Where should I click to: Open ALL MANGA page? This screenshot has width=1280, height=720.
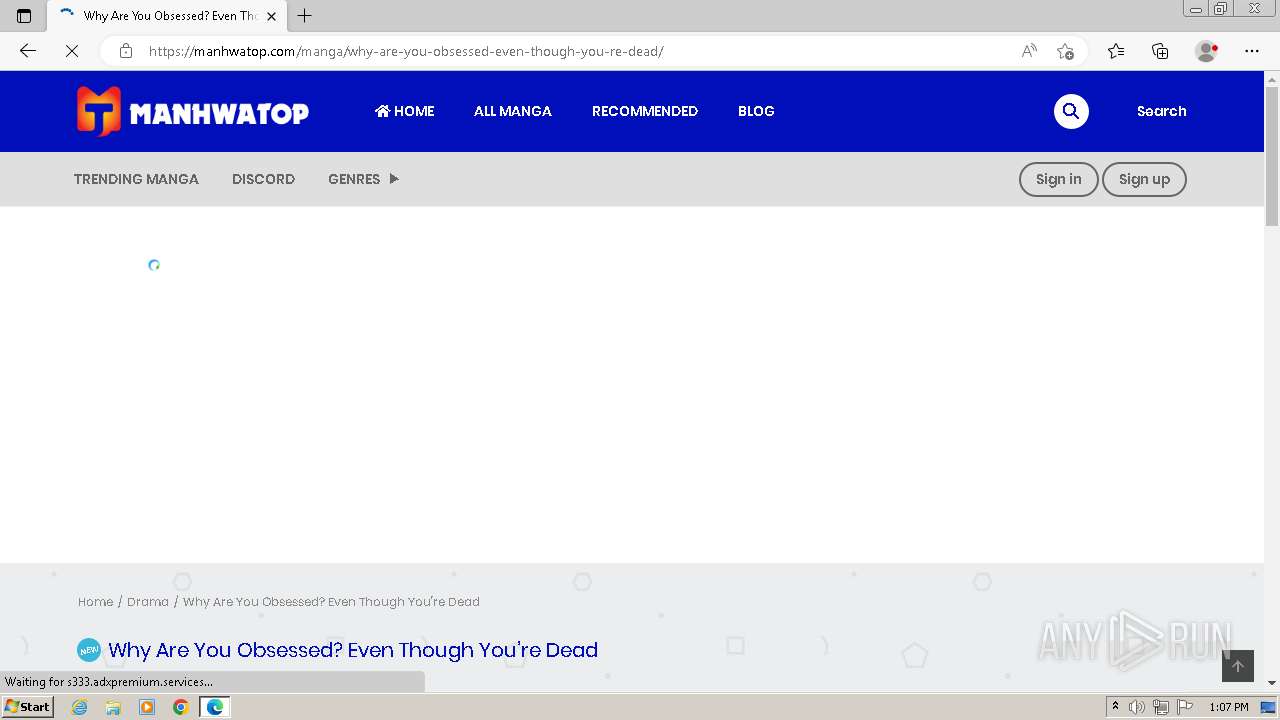pyautogui.click(x=513, y=111)
